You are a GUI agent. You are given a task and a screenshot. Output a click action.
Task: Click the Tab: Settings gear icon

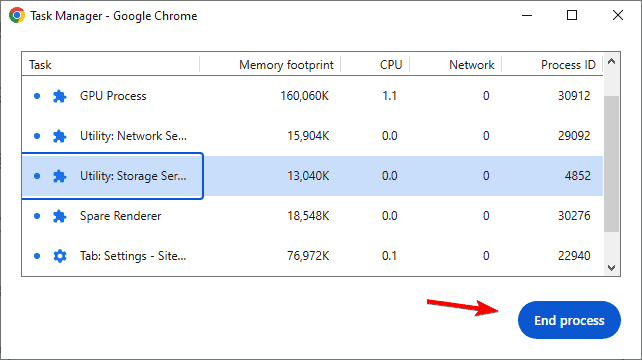point(60,256)
